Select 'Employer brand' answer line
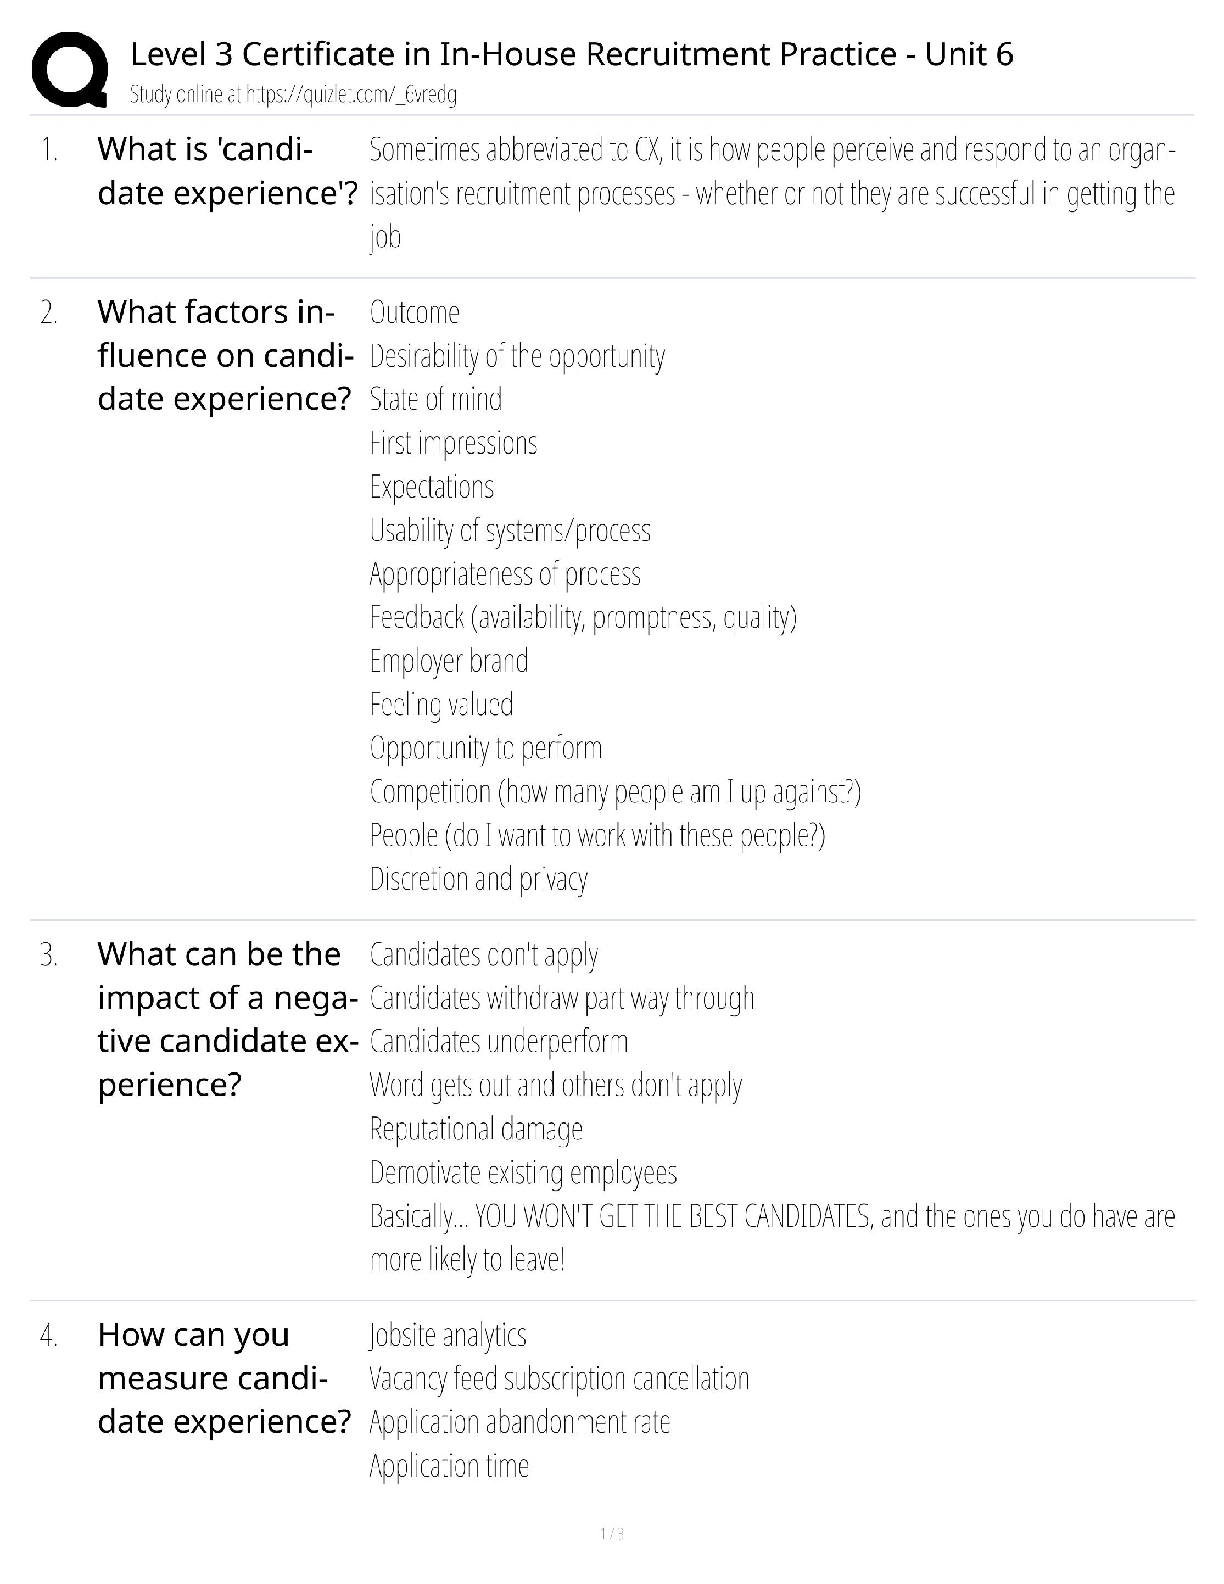The image size is (1224, 1584). click(448, 661)
